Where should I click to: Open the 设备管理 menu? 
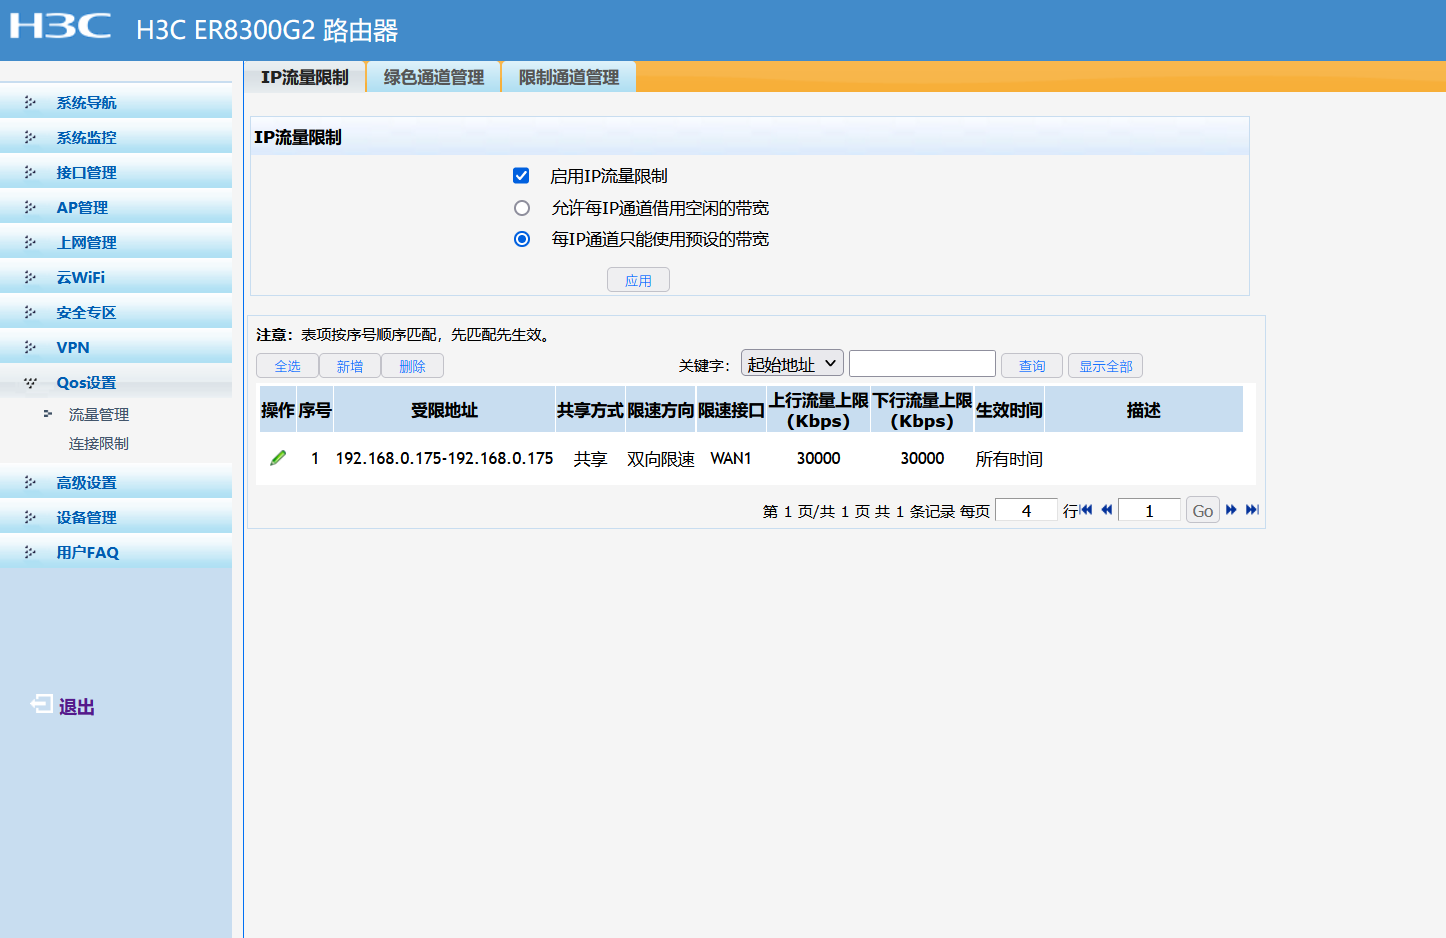coord(116,517)
